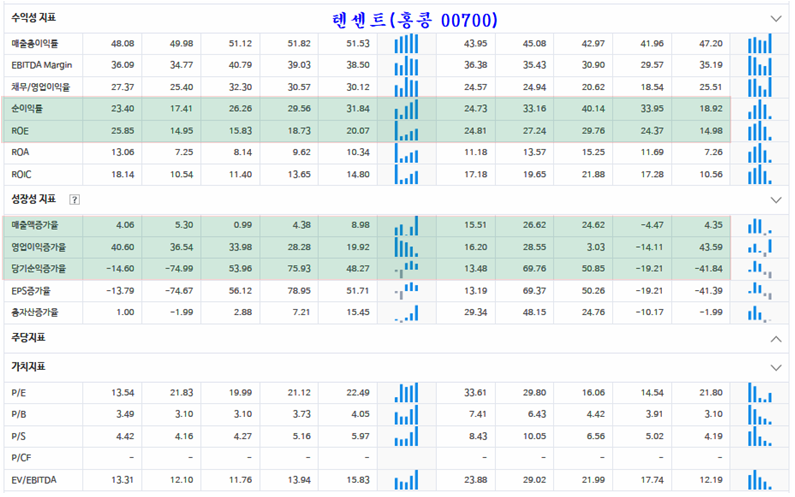The width and height of the screenshot is (795, 497).
Task: Click the 총자산증가율 row label
Action: 36,313
